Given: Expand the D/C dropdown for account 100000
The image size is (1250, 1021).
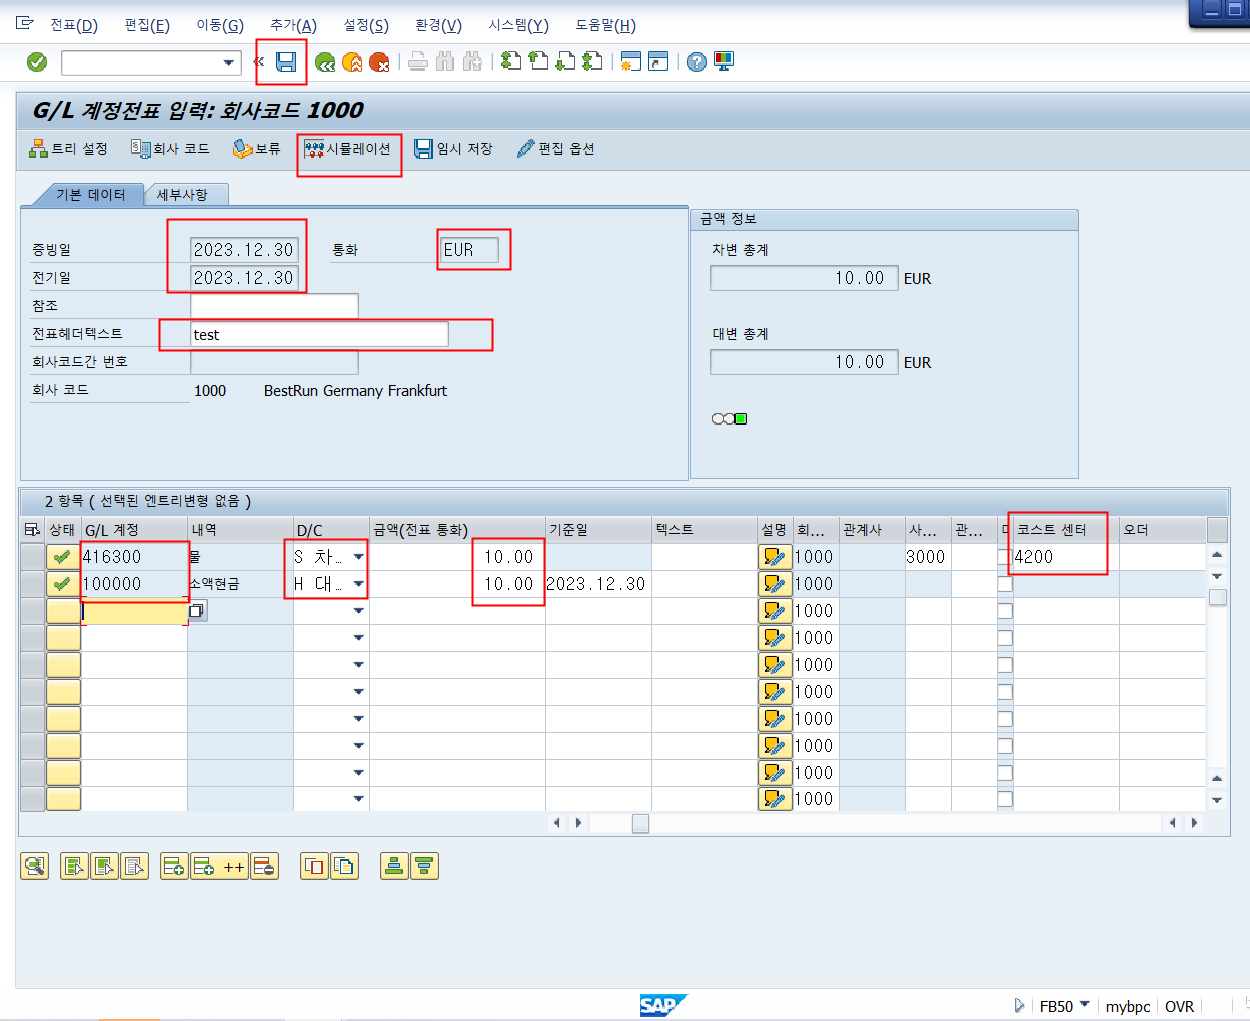Looking at the screenshot, I should coord(358,584).
